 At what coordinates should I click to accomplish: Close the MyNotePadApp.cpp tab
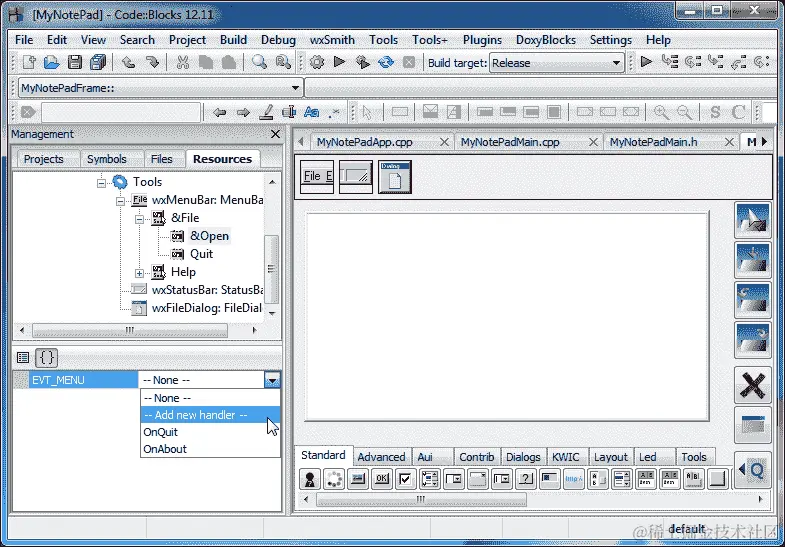tap(444, 142)
